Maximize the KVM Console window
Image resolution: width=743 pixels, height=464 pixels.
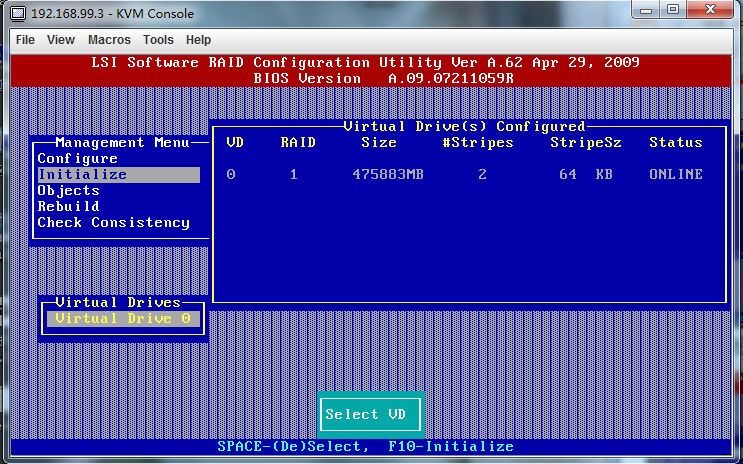[x=672, y=9]
